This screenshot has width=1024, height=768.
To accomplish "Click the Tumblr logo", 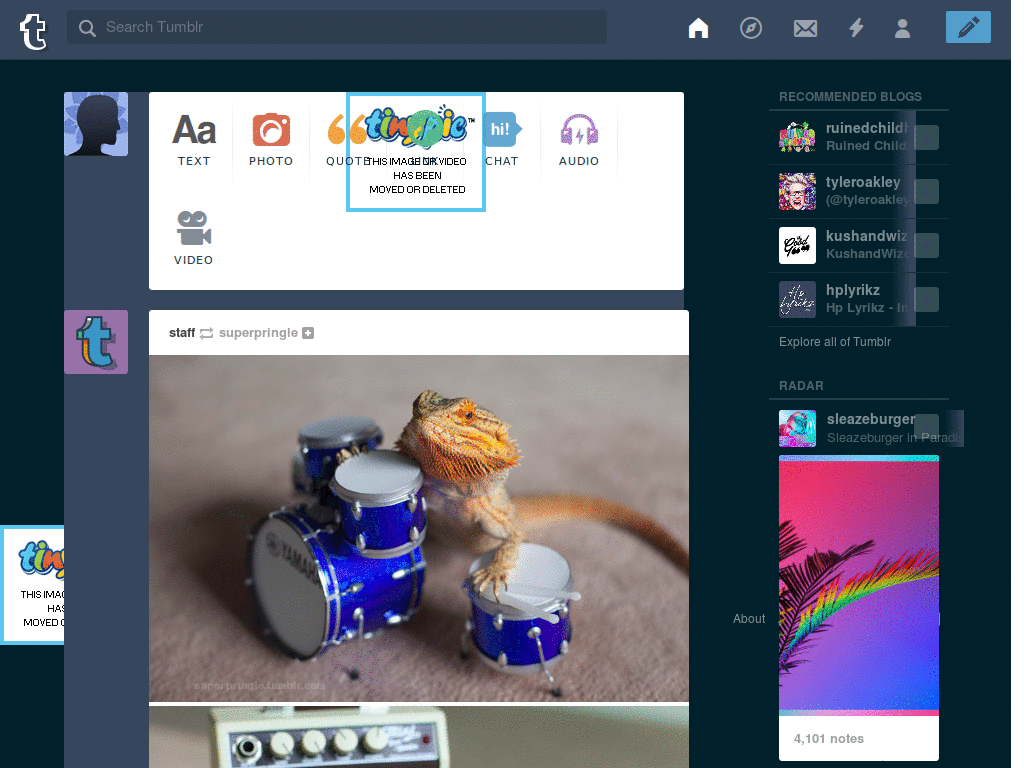I will tap(33, 31).
